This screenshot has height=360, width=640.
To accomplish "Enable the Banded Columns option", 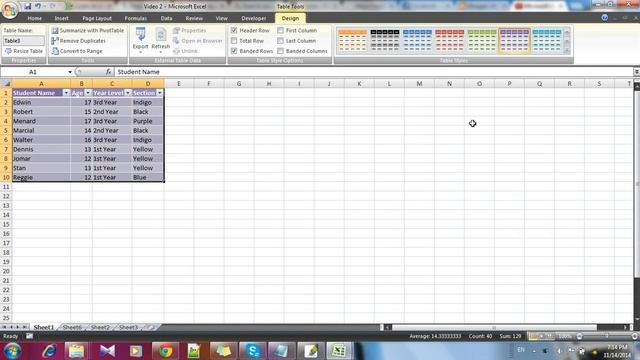I will 280,51.
